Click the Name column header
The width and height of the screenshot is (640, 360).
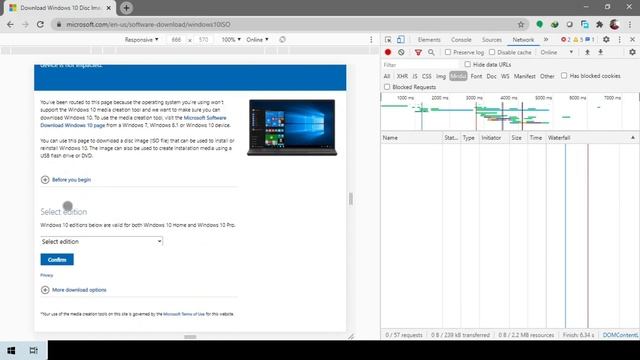point(411,138)
